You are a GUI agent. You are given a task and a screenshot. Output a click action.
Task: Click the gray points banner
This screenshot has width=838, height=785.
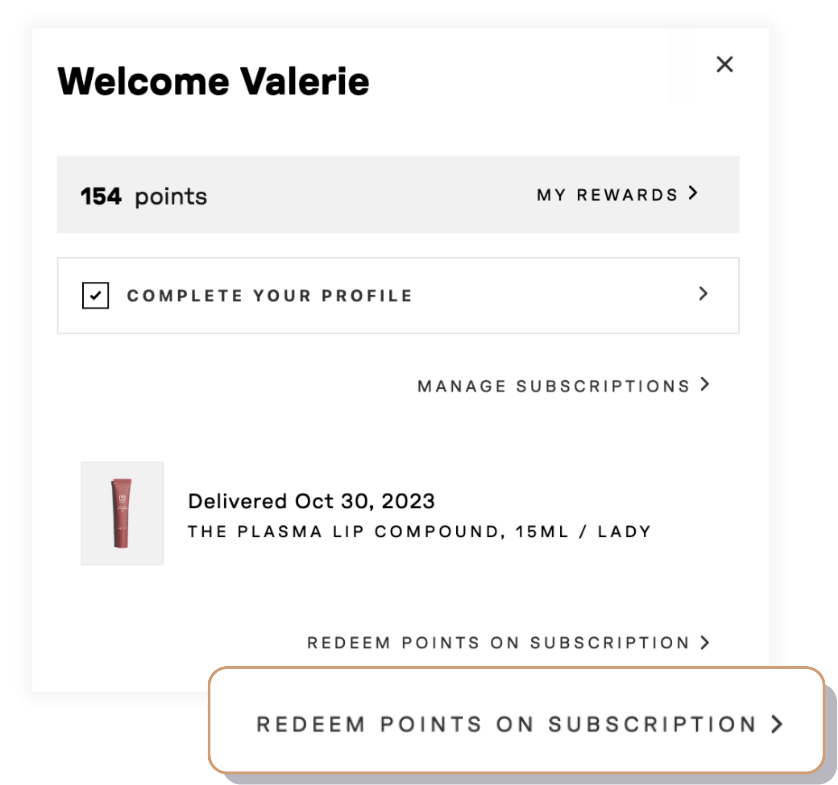[x=398, y=195]
